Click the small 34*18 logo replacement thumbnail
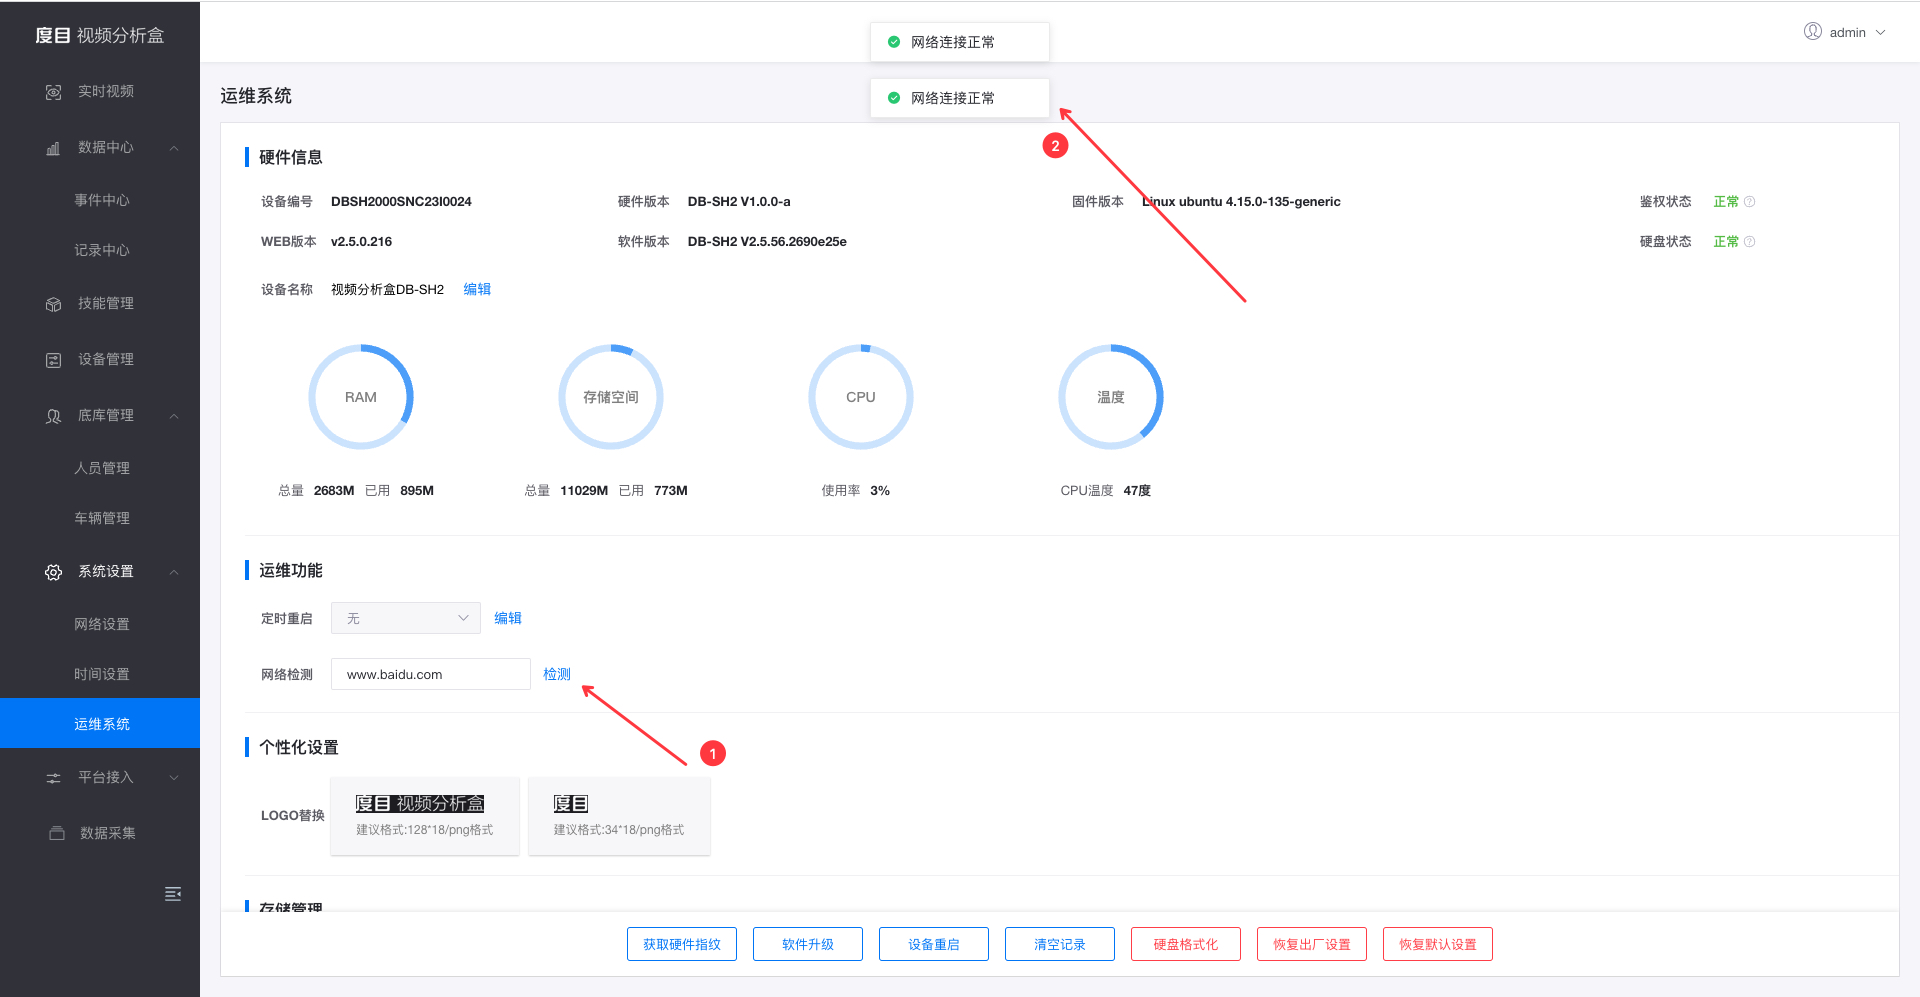Screen dimensions: 1920x997 click(619, 815)
